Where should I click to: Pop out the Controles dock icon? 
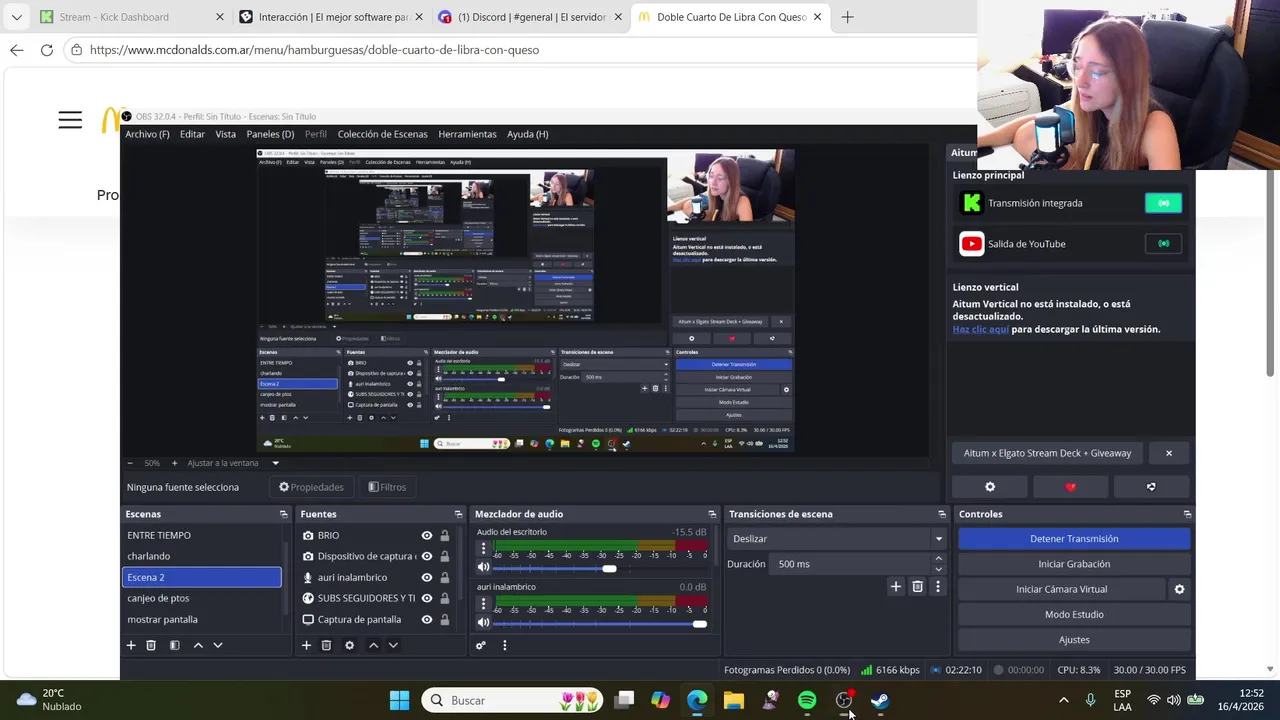click(1187, 514)
